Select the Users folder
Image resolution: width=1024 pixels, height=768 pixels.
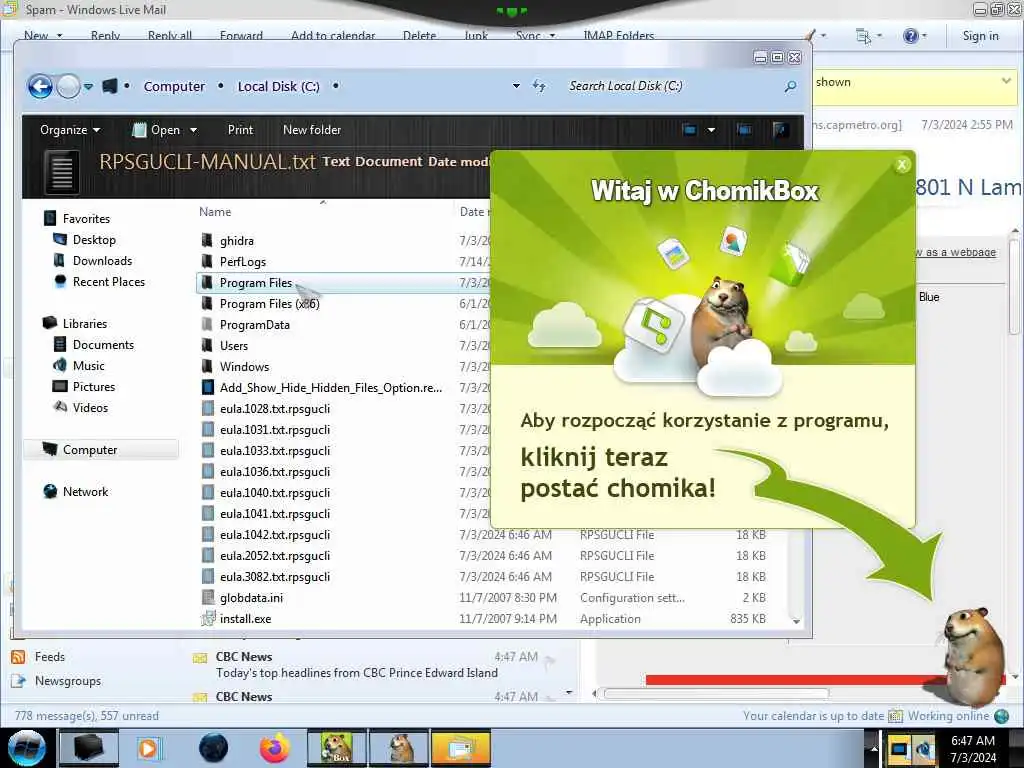234,345
